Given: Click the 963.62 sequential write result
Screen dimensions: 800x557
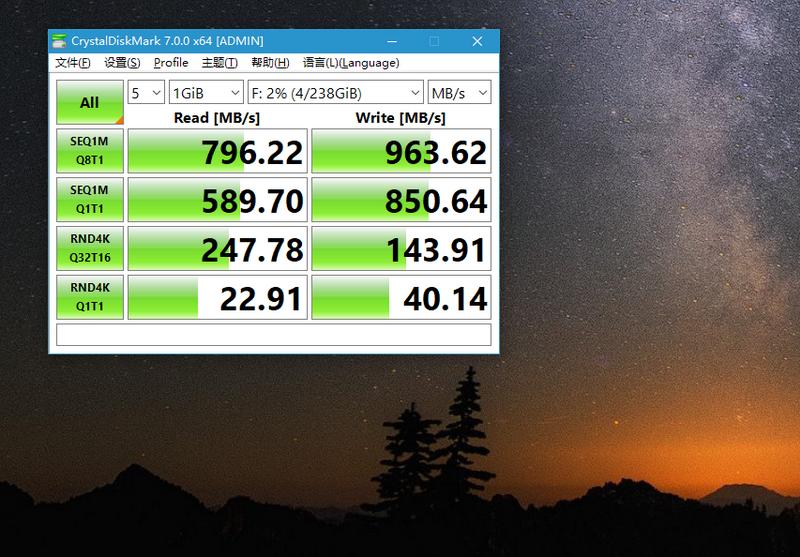Looking at the screenshot, I should [x=402, y=151].
